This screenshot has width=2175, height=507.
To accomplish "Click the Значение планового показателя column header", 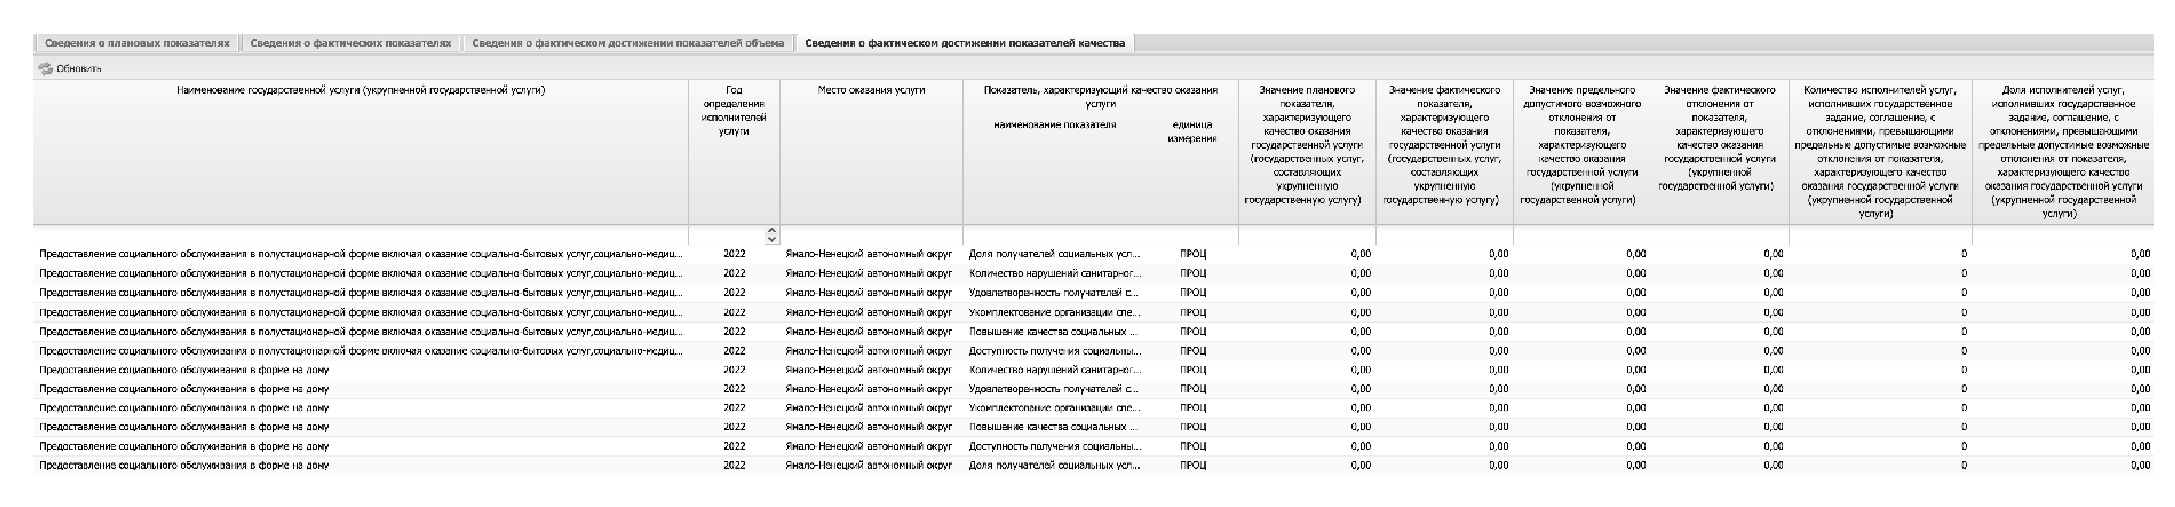I will click(1306, 145).
